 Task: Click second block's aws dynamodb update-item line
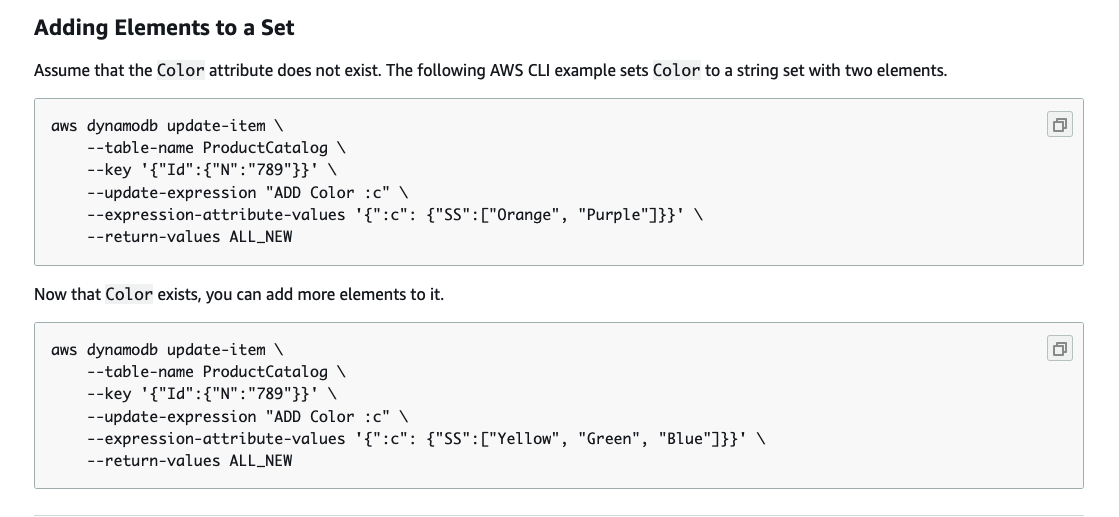(x=167, y=349)
